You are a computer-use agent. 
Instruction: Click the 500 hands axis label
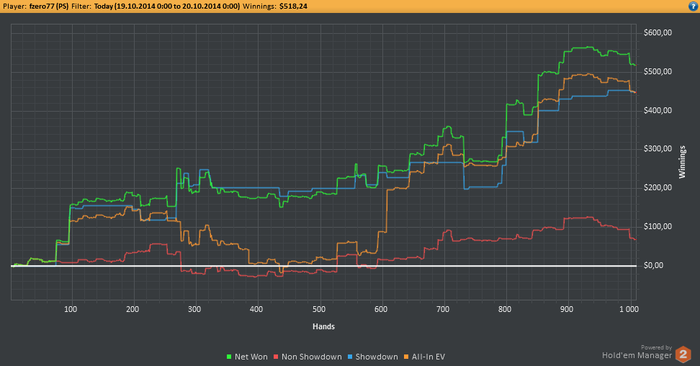tap(319, 309)
